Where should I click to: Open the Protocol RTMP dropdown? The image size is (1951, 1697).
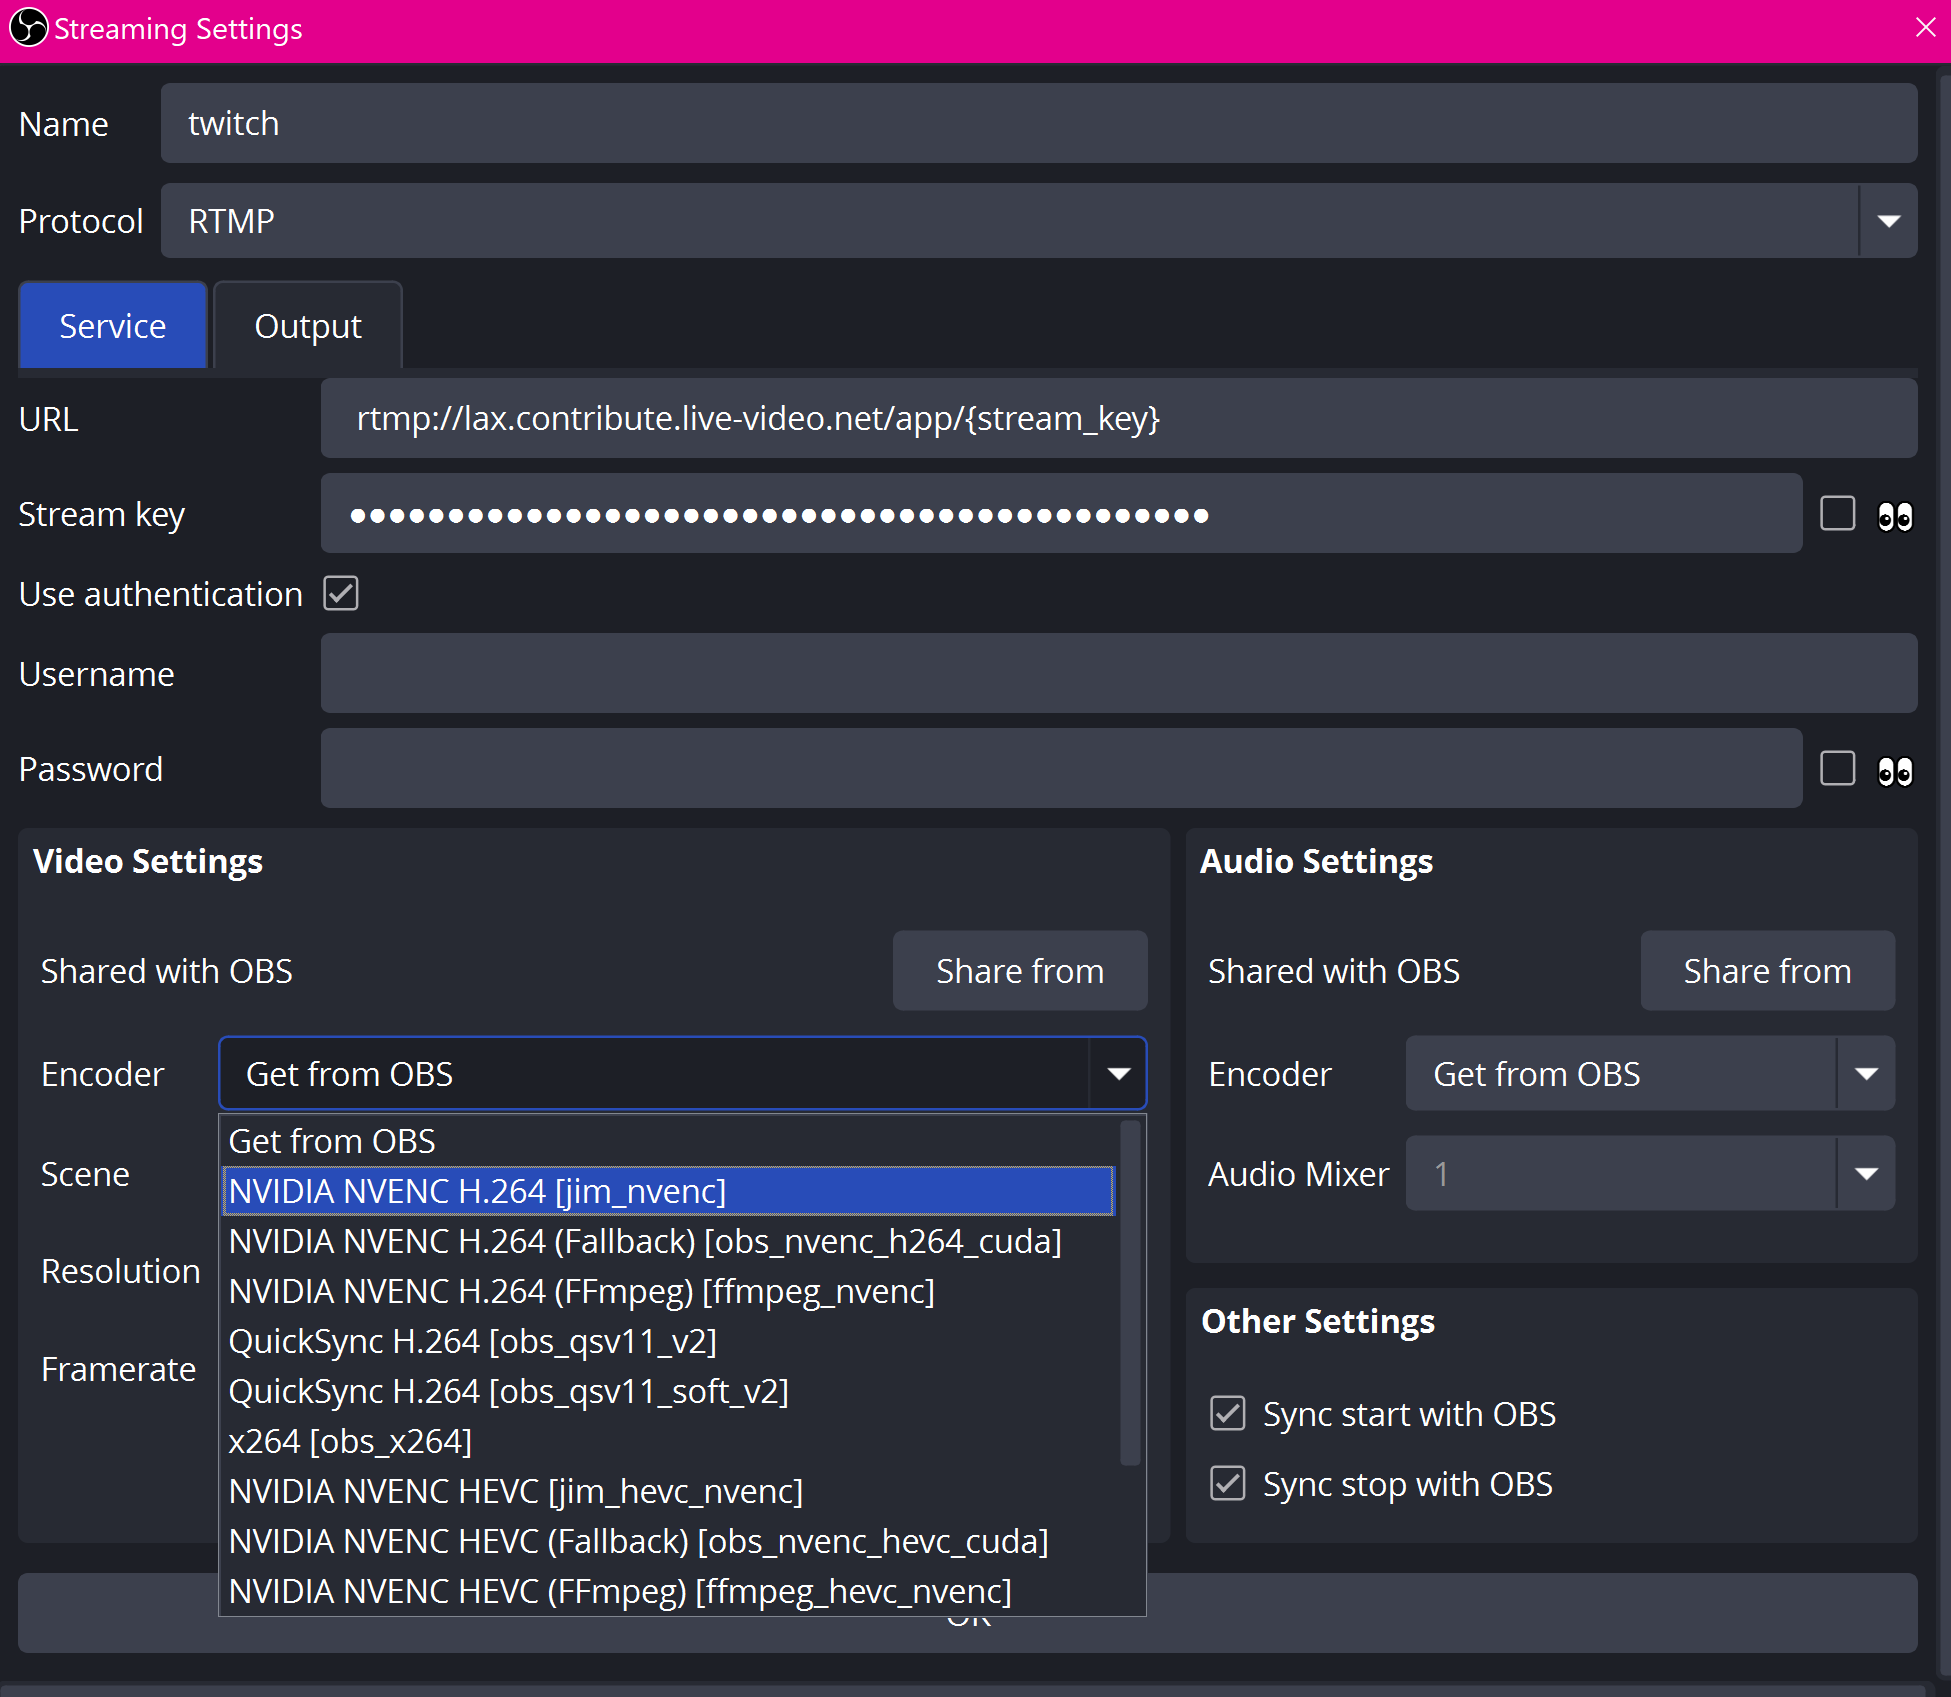(x=1039, y=221)
